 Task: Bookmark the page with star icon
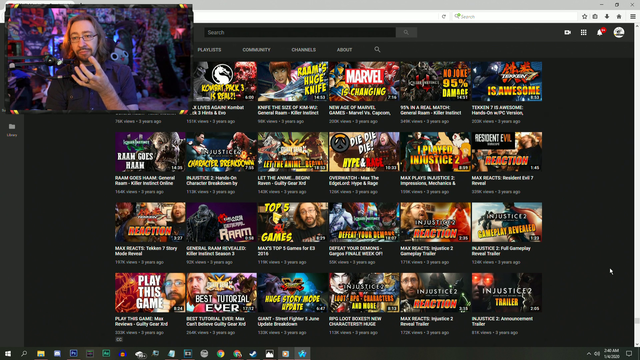584,17
